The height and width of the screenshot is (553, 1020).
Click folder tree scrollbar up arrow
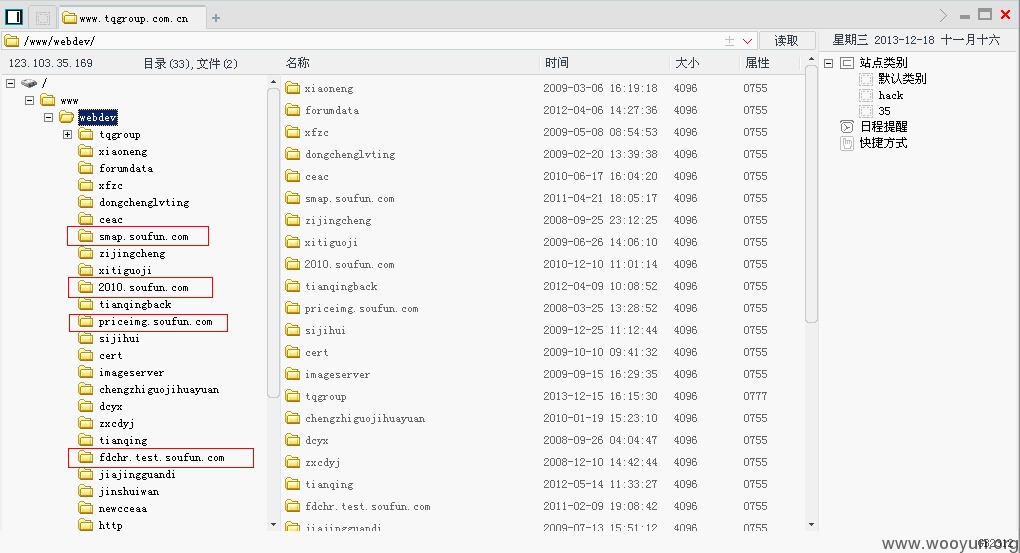pyautogui.click(x=273, y=83)
